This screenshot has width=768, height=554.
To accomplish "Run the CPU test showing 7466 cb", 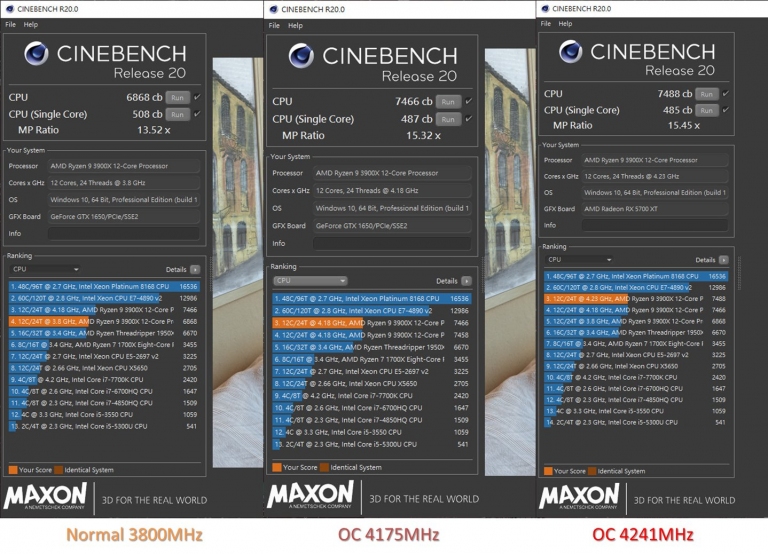I will point(448,102).
